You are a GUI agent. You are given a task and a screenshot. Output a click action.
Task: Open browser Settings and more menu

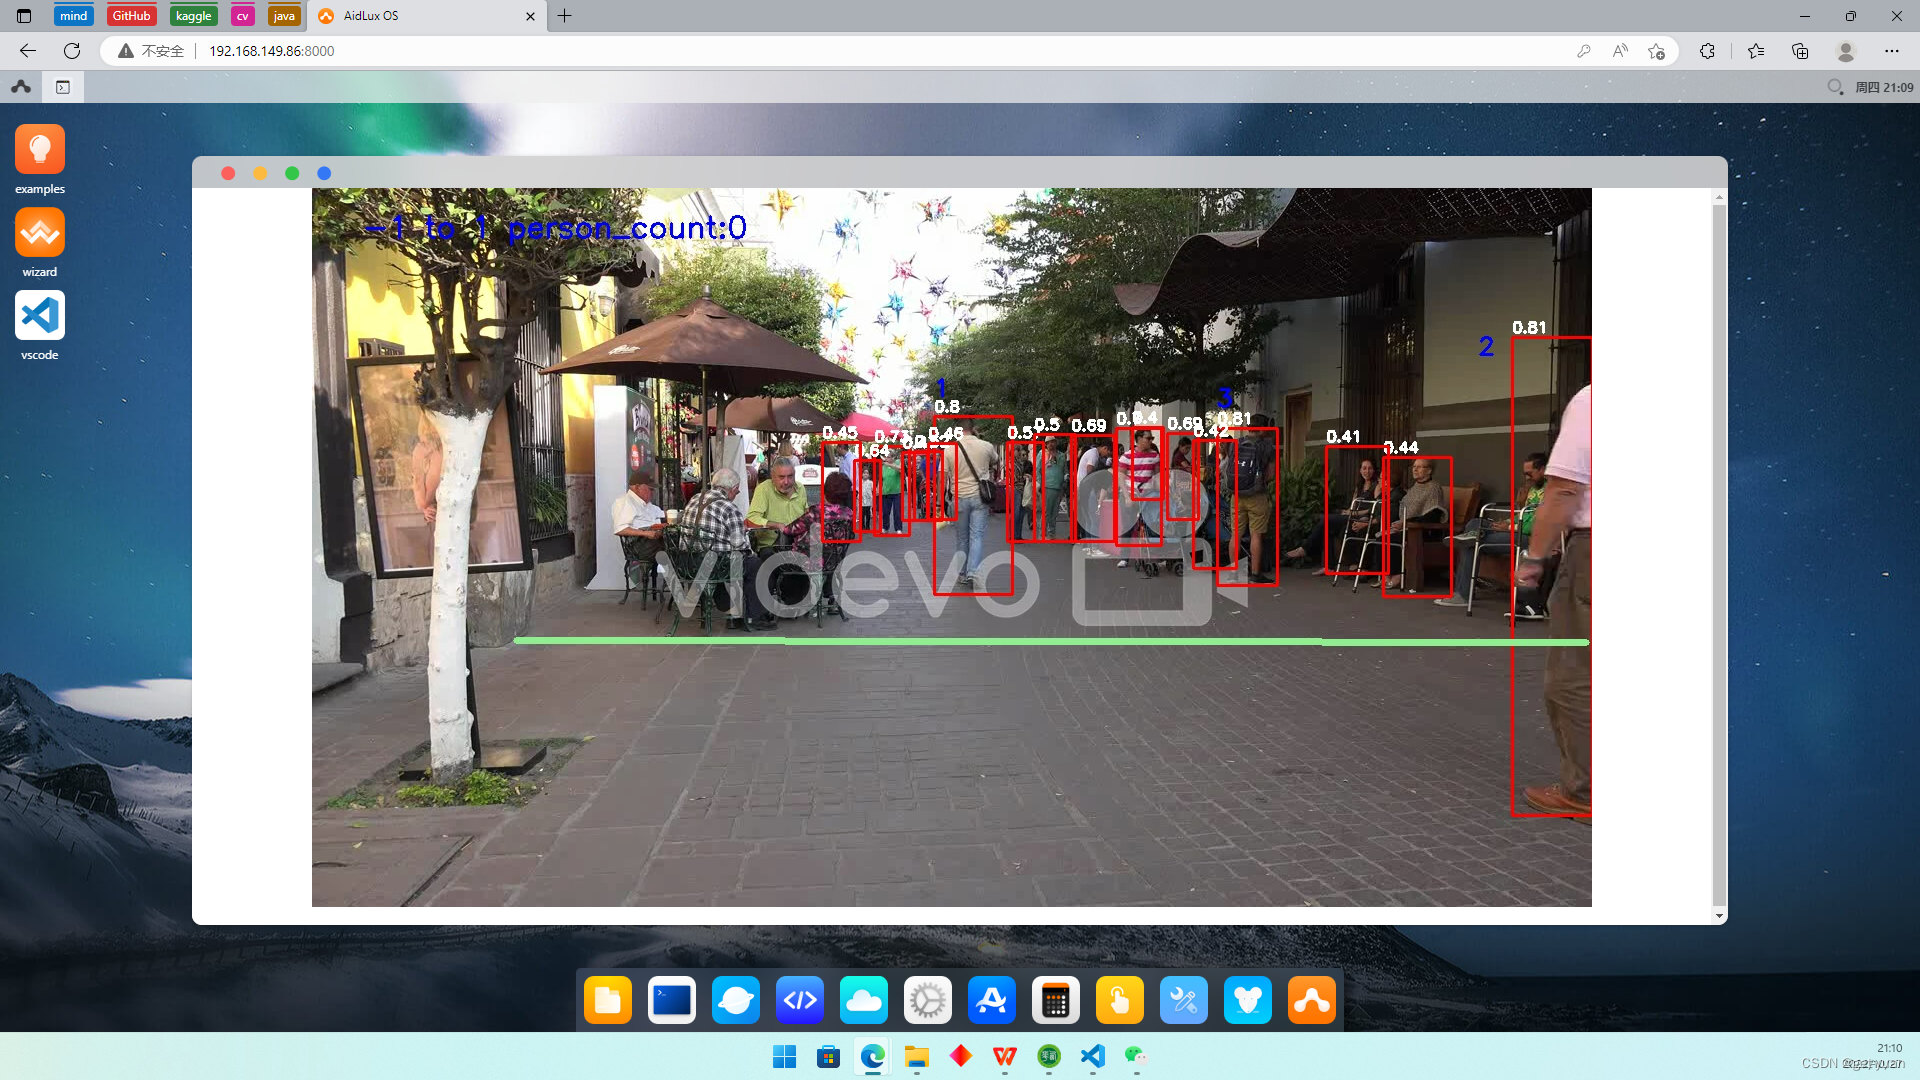[1891, 51]
